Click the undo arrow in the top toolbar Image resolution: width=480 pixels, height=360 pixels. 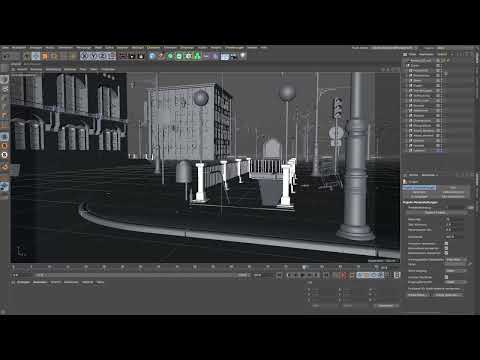[x=6, y=56]
